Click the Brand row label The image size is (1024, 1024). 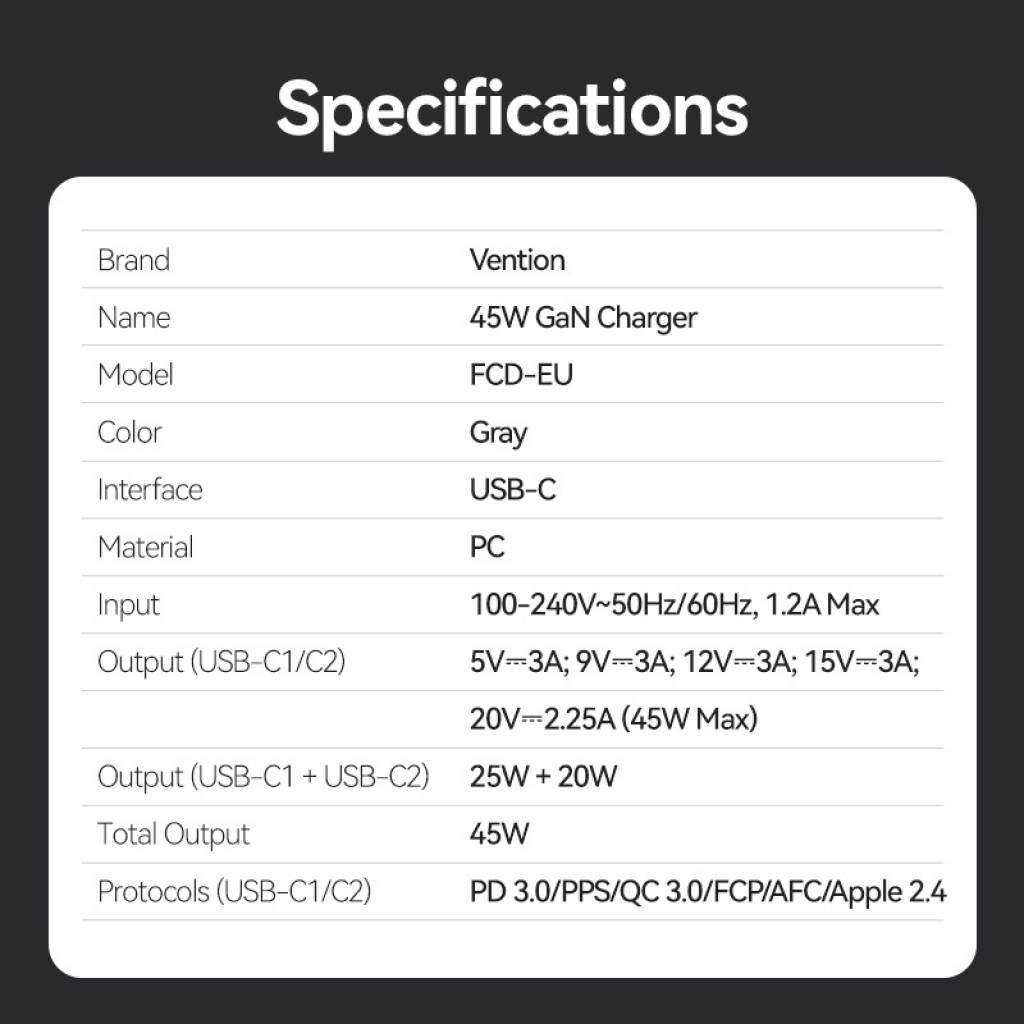tap(134, 260)
